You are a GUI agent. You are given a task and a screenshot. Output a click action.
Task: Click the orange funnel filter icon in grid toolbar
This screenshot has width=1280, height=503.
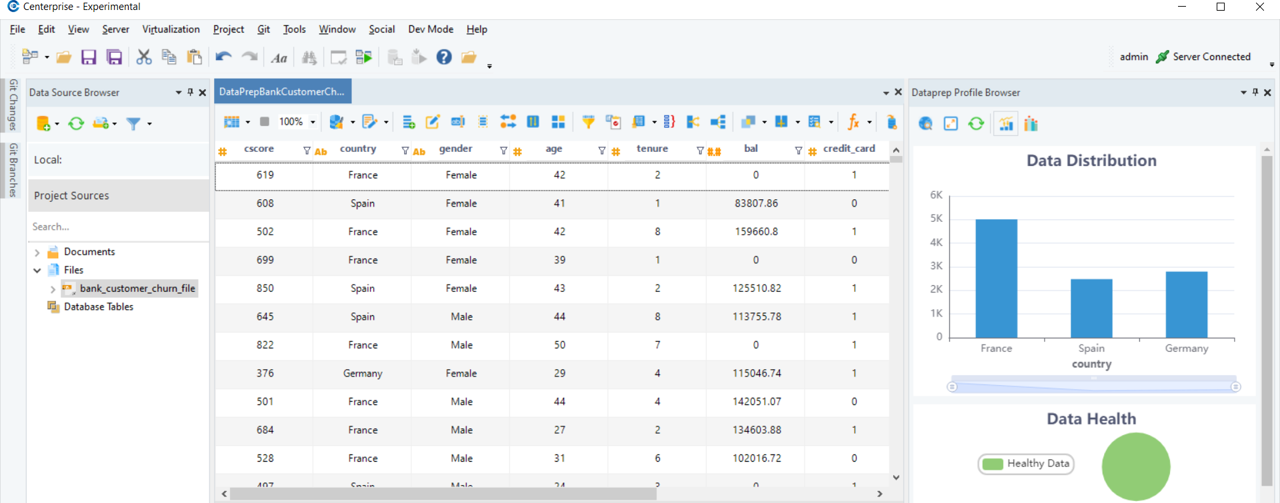point(588,122)
